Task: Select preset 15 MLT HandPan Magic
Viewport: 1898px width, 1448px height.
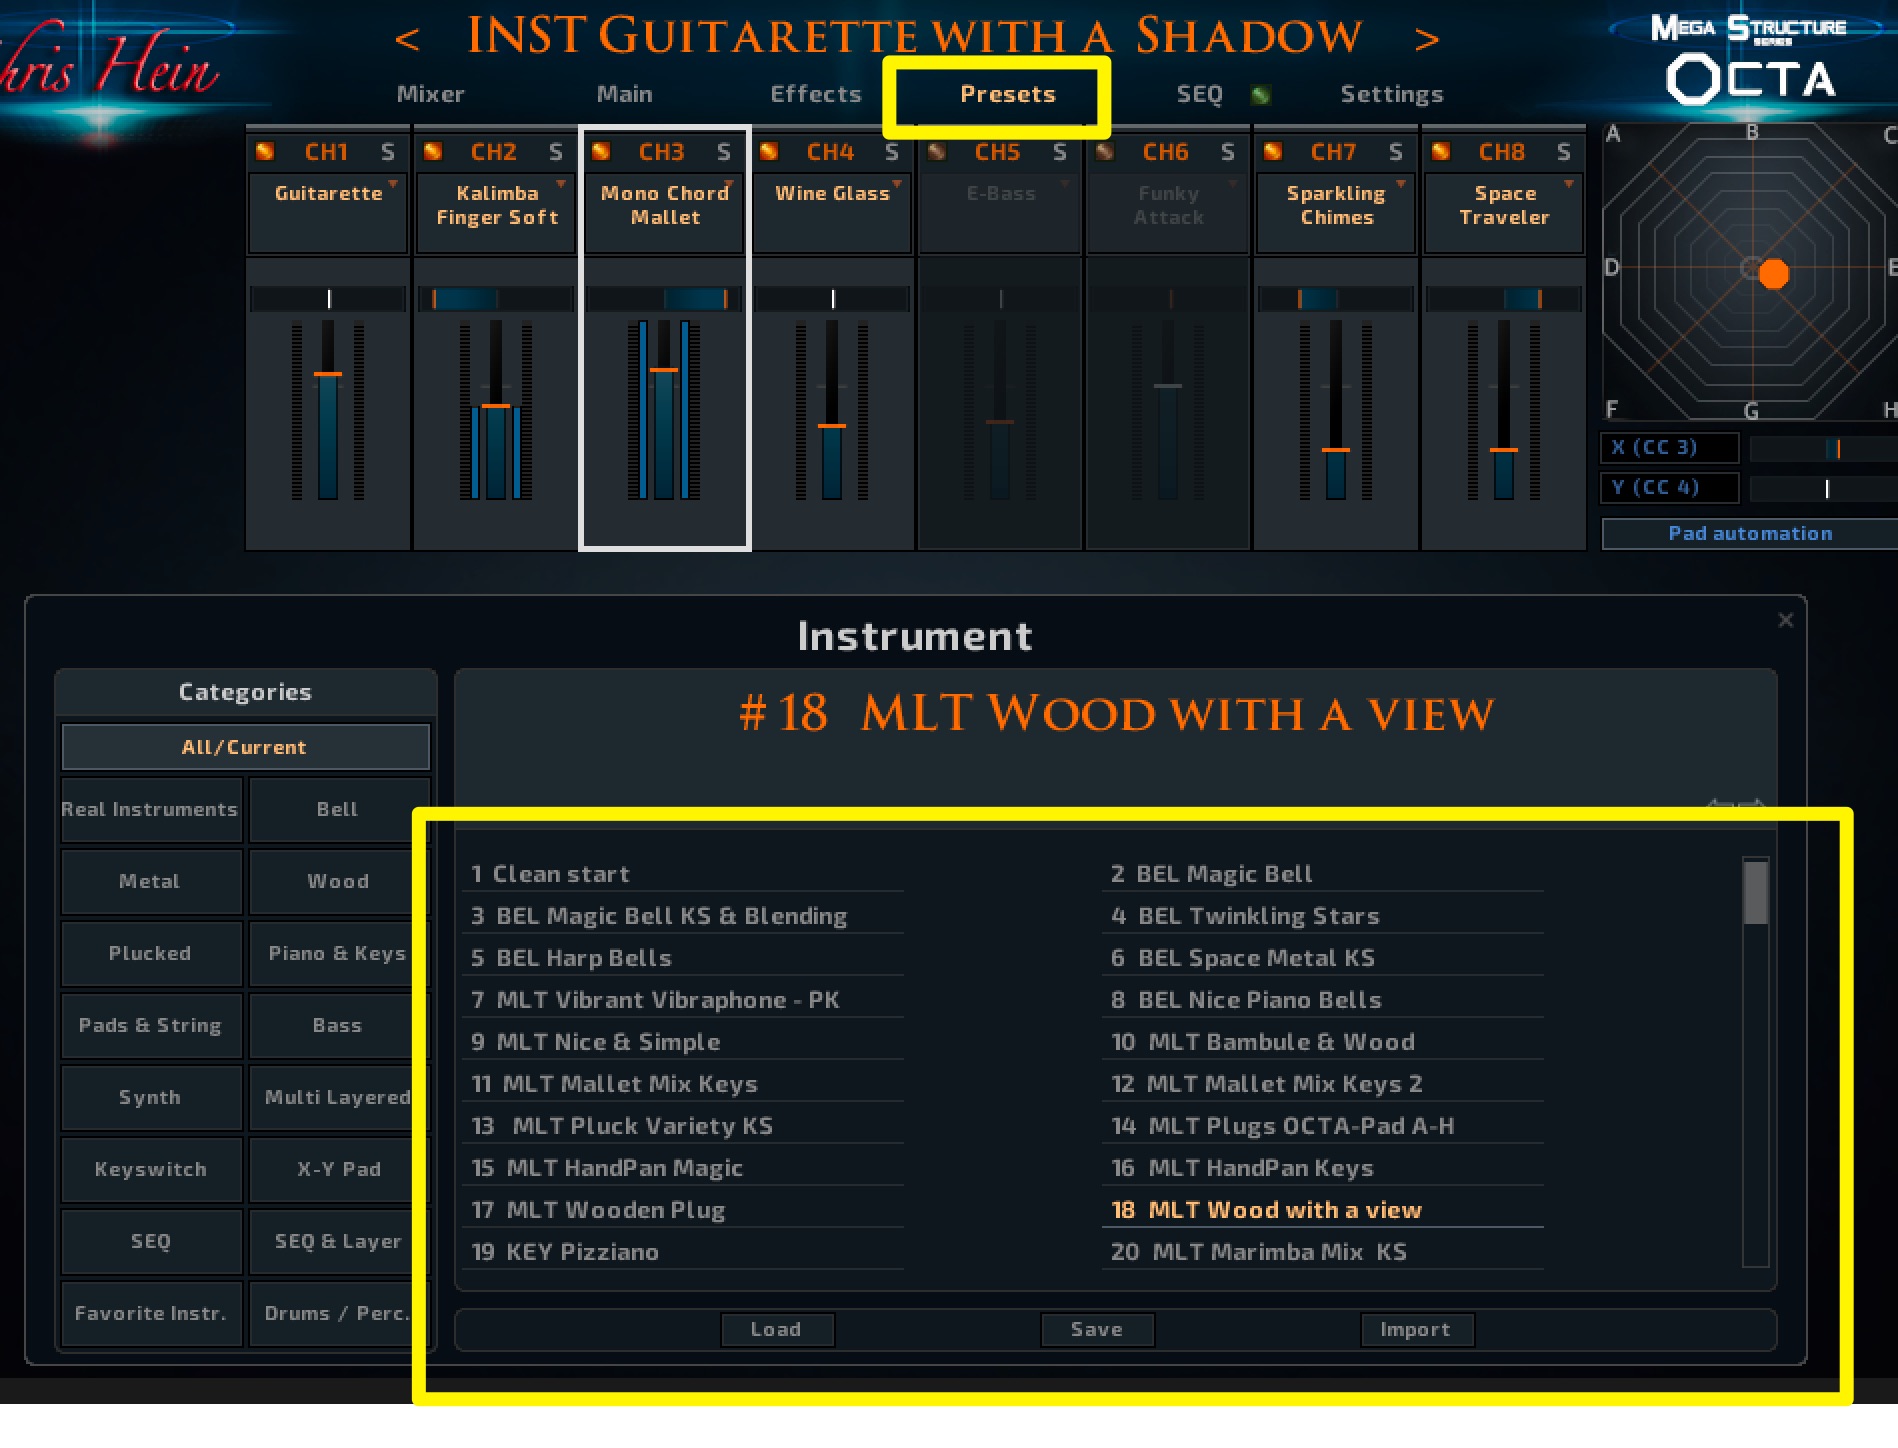Action: 624,1168
